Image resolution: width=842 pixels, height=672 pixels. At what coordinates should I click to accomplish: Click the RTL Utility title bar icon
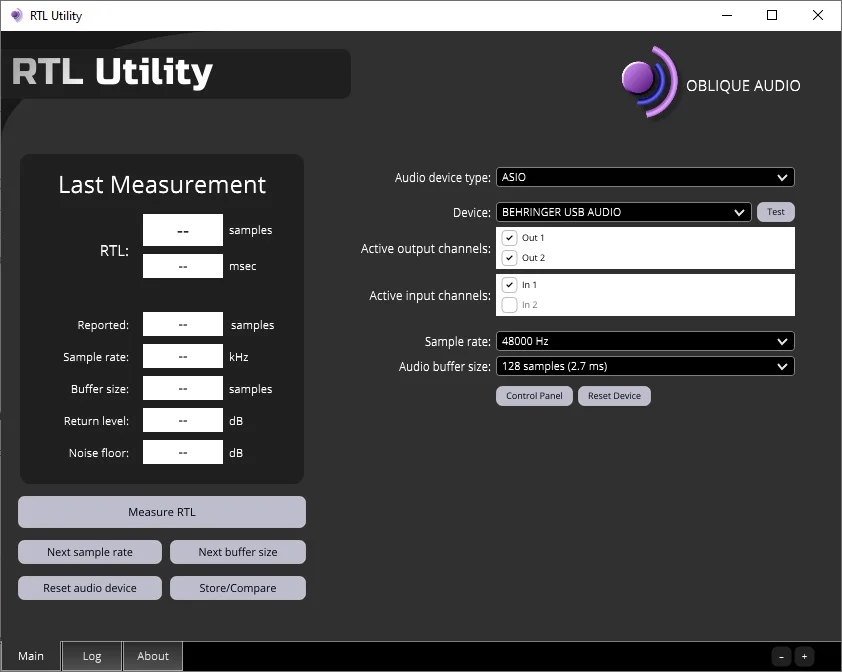click(x=16, y=15)
